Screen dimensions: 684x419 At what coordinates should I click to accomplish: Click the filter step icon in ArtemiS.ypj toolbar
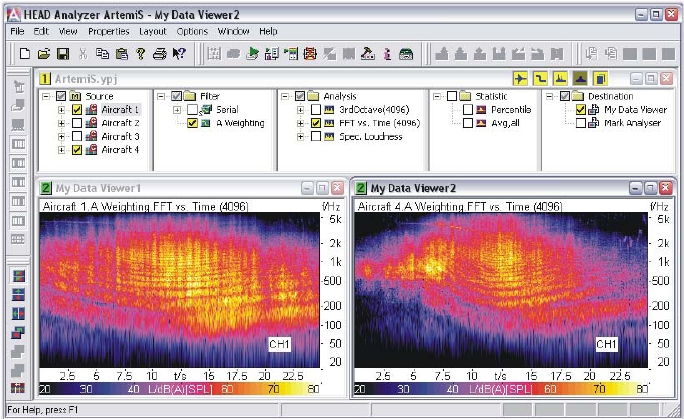click(540, 78)
